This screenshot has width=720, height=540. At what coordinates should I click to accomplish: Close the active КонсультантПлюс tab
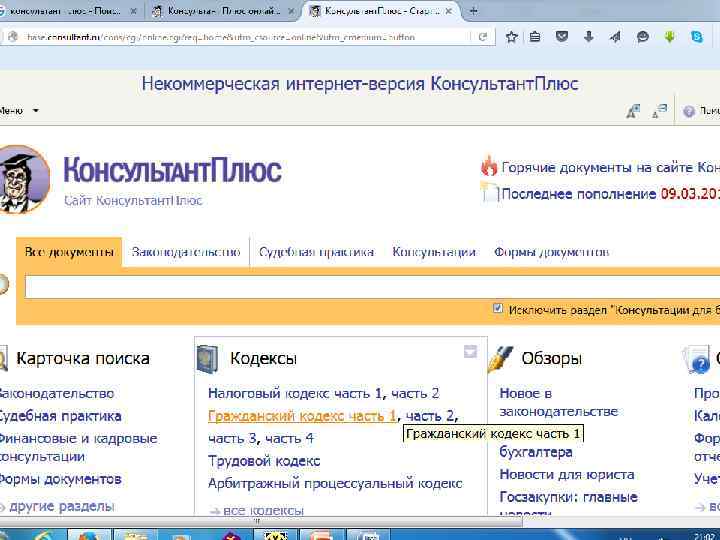point(449,11)
